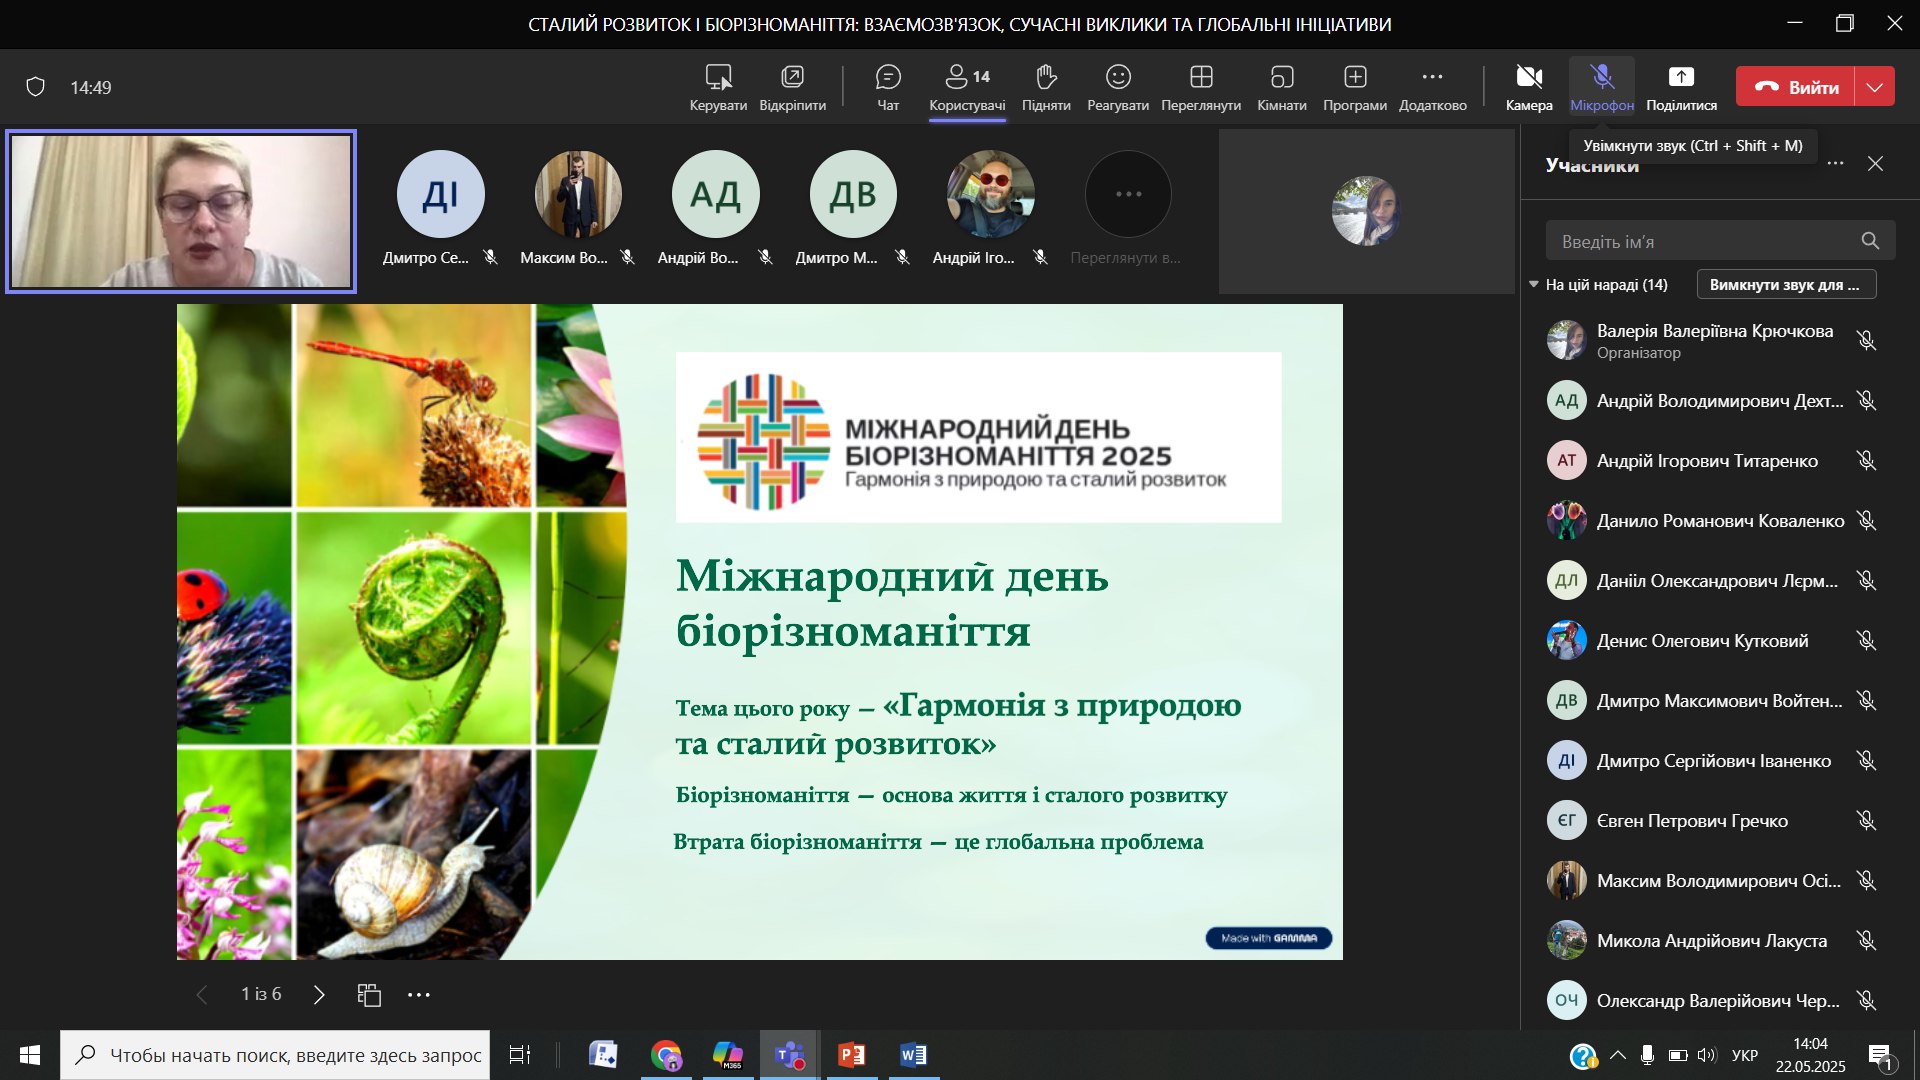Screen dimensions: 1920x1080
Task: Click Керувати to take control
Action: (x=718, y=87)
